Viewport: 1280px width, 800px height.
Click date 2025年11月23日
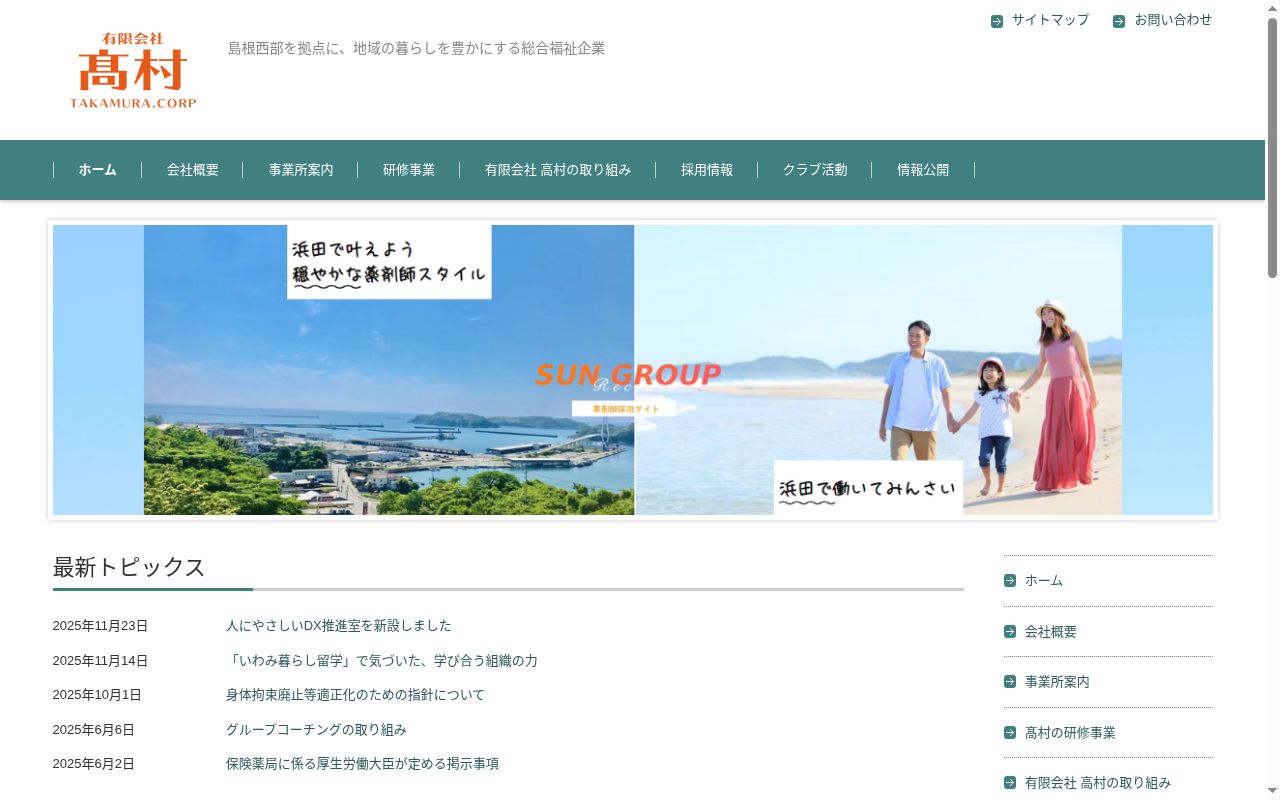[x=100, y=626]
